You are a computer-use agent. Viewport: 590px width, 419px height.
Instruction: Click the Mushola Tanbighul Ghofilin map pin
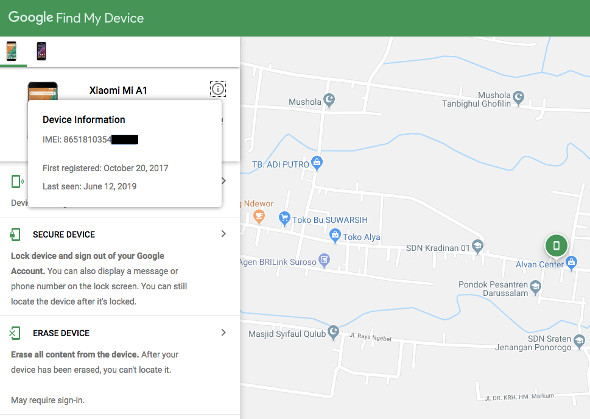[x=519, y=98]
